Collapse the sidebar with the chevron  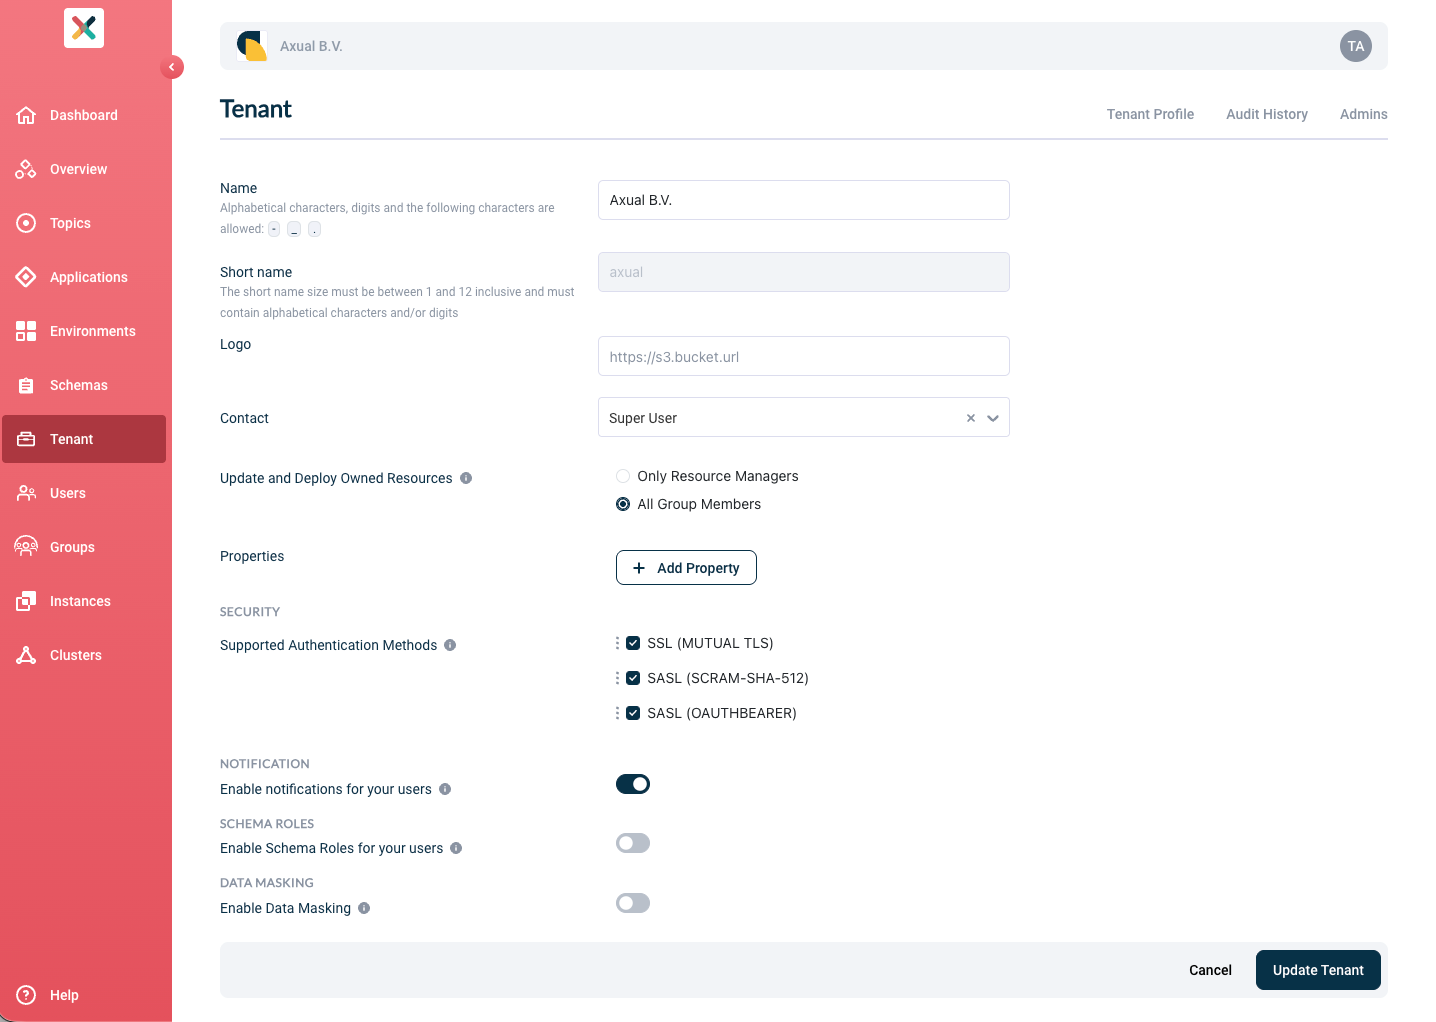(171, 67)
